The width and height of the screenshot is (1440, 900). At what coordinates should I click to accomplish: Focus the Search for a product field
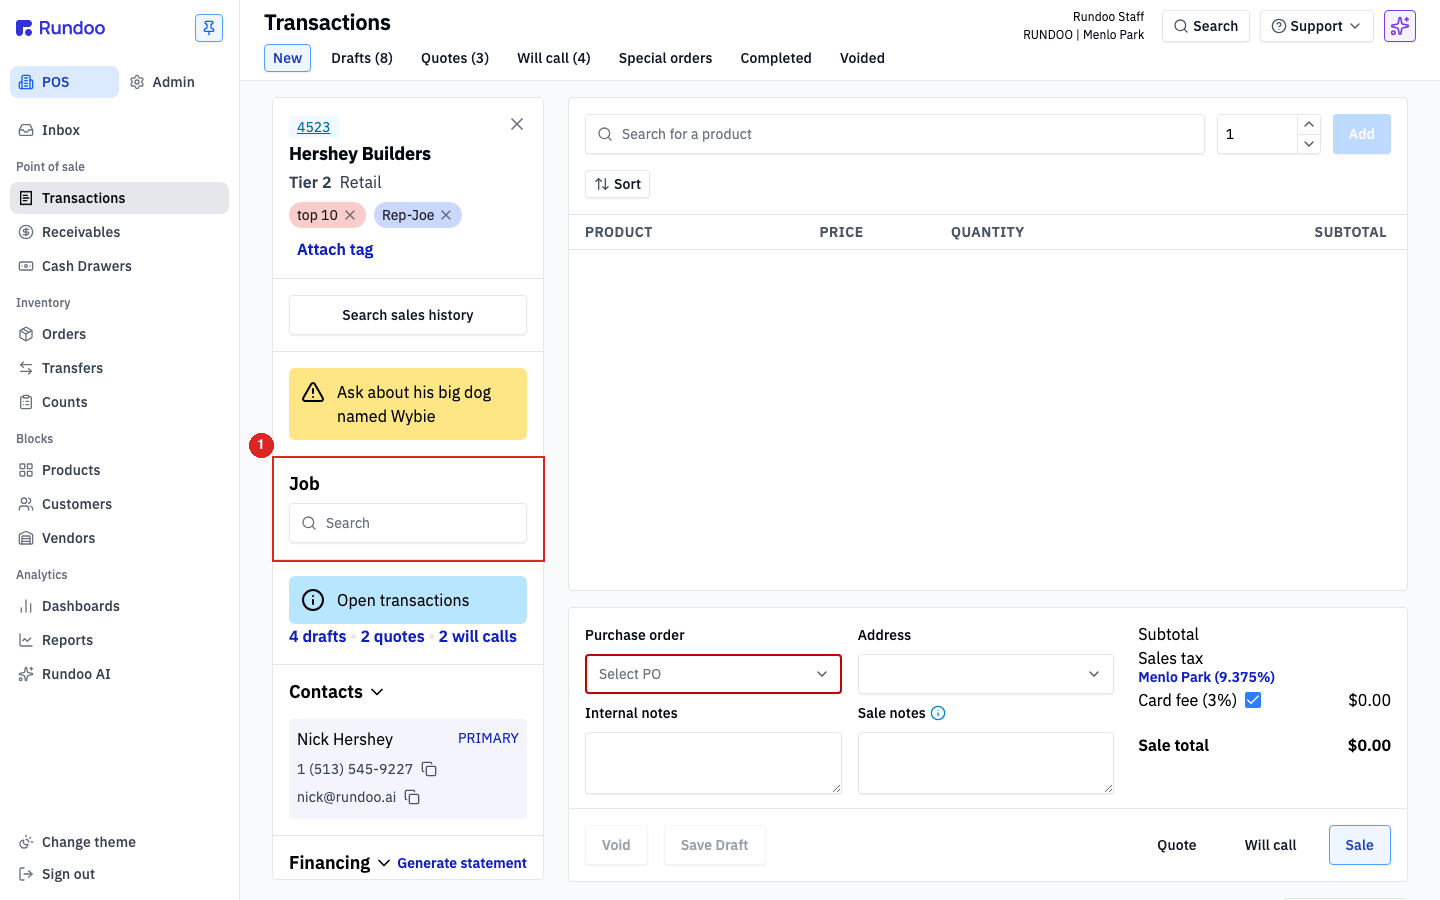pos(895,134)
